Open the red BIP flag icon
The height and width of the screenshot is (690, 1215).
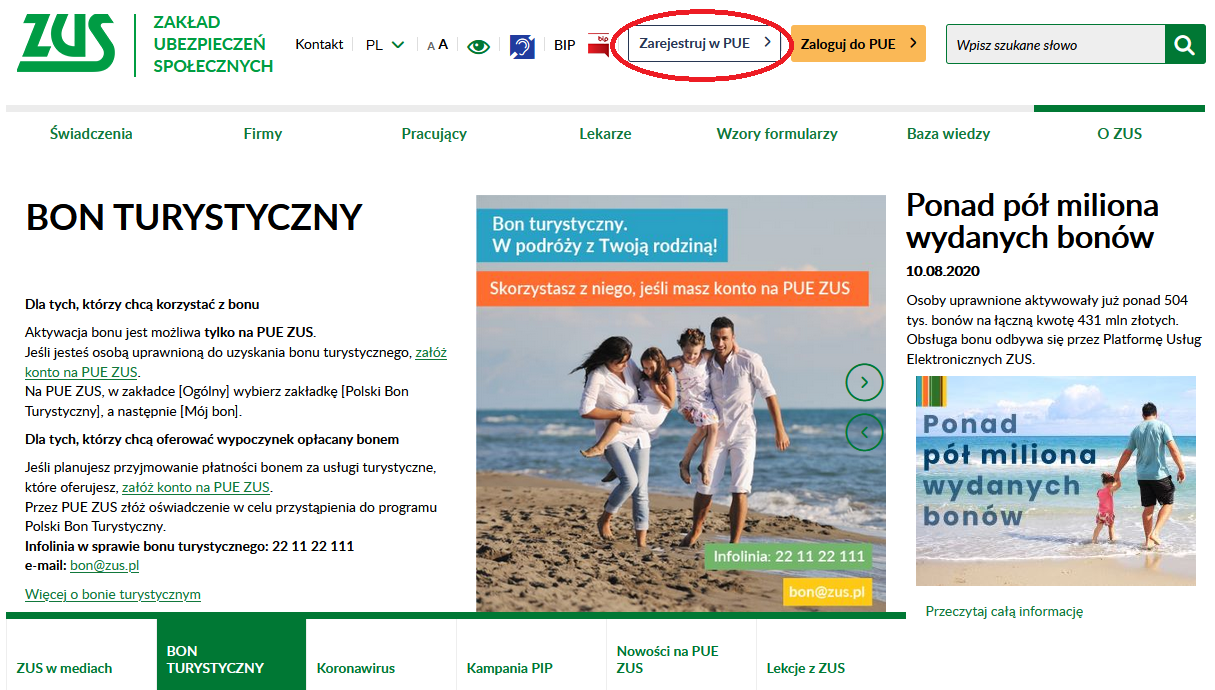[x=598, y=44]
